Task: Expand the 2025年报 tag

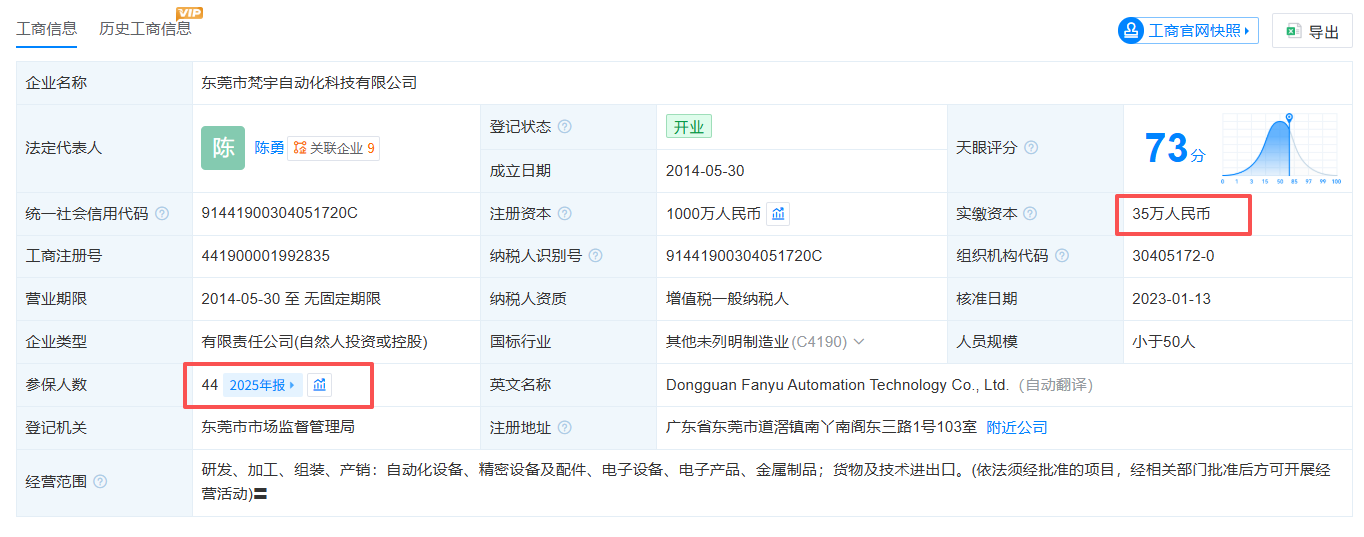Action: pyautogui.click(x=262, y=385)
